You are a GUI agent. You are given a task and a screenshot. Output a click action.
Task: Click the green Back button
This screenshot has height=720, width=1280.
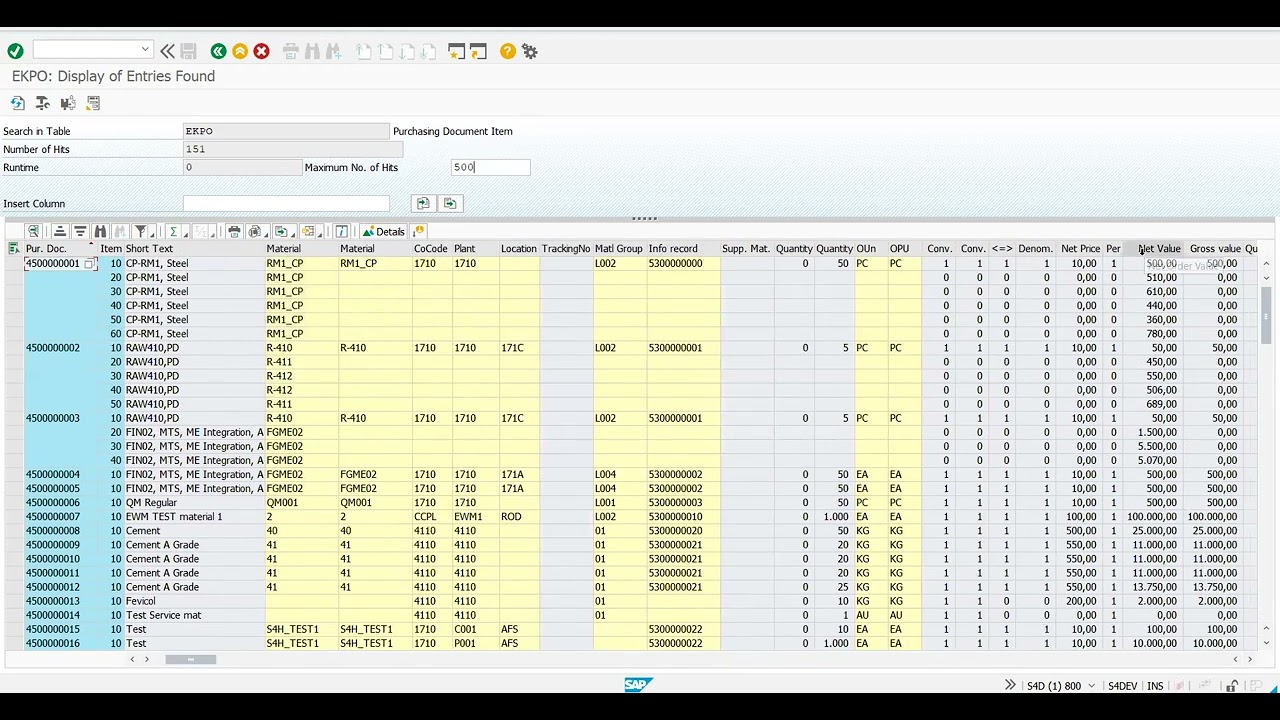coord(218,51)
